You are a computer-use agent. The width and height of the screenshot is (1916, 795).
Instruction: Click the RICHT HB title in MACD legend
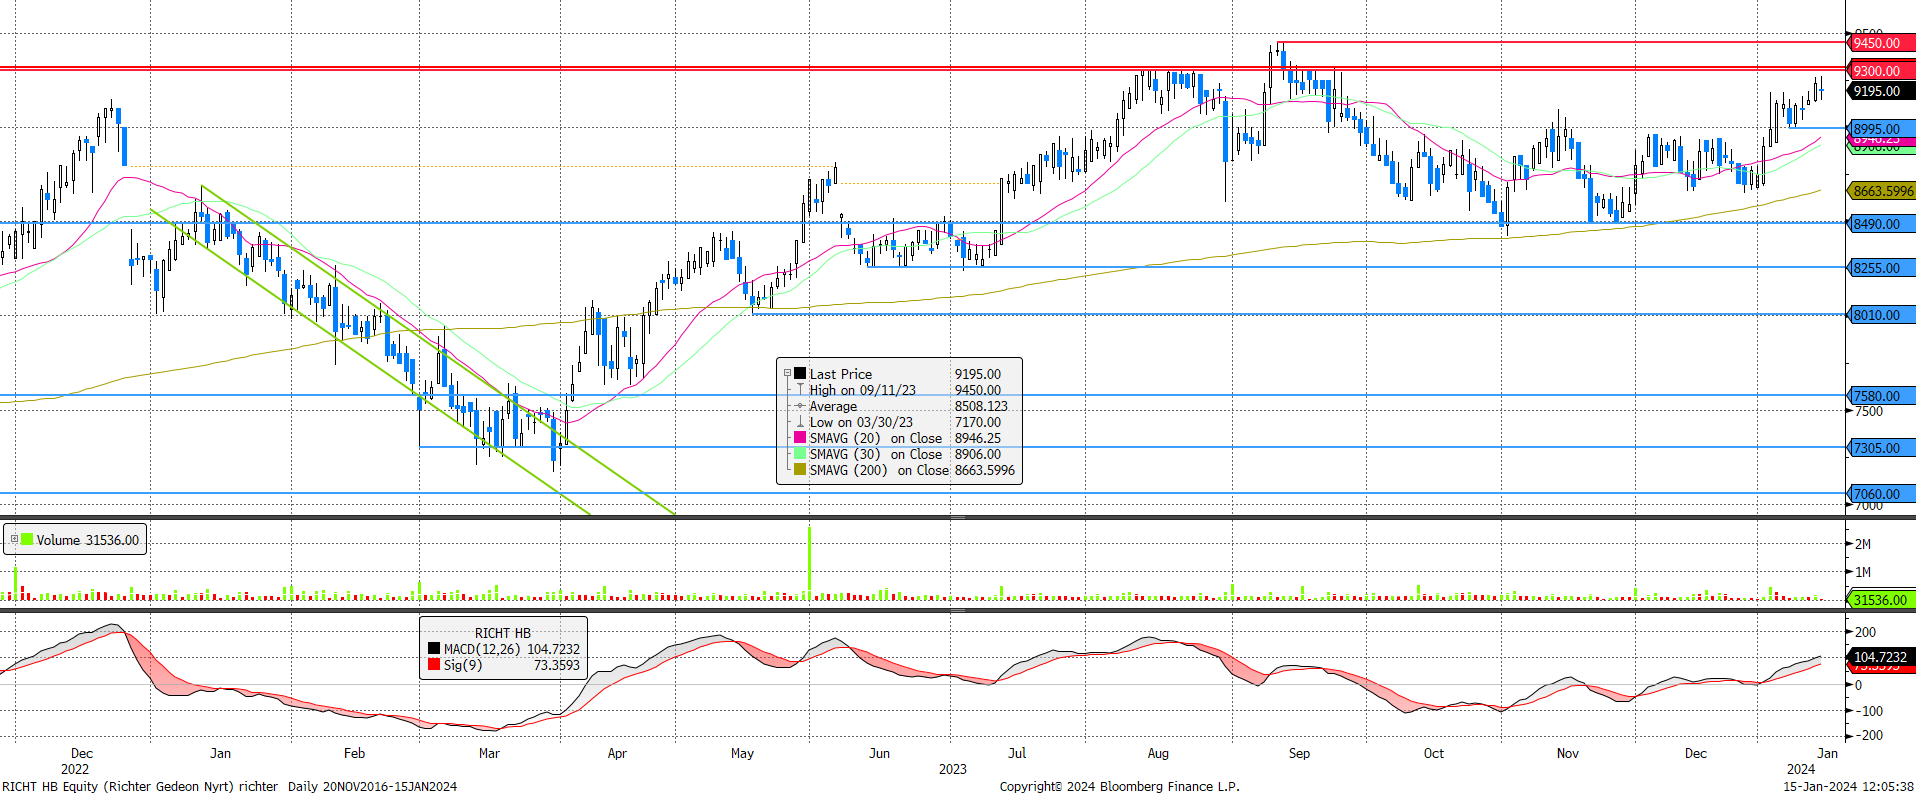click(502, 633)
